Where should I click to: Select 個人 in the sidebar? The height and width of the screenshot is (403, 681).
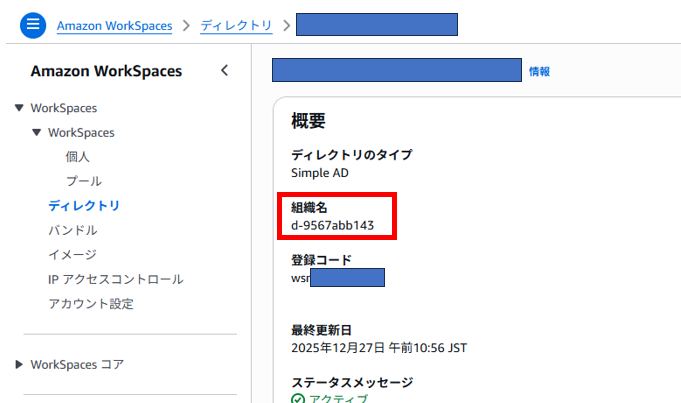coord(78,157)
